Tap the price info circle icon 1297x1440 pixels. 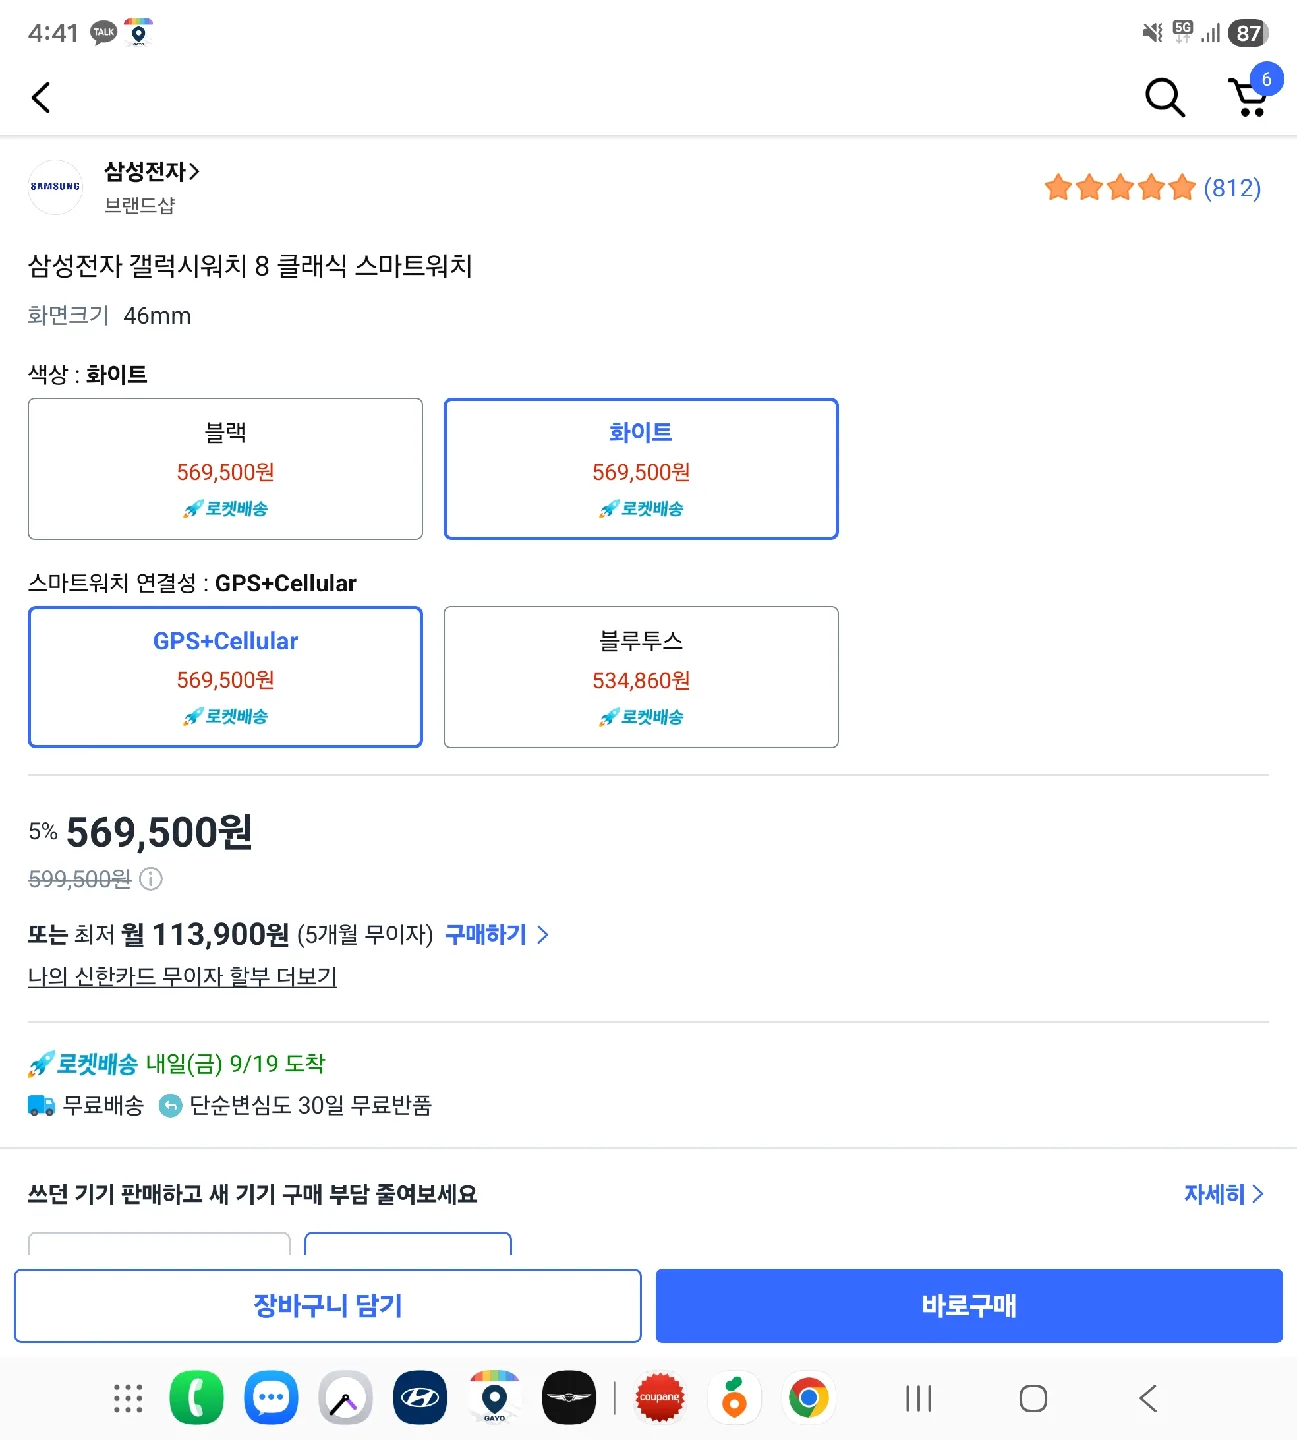click(151, 879)
